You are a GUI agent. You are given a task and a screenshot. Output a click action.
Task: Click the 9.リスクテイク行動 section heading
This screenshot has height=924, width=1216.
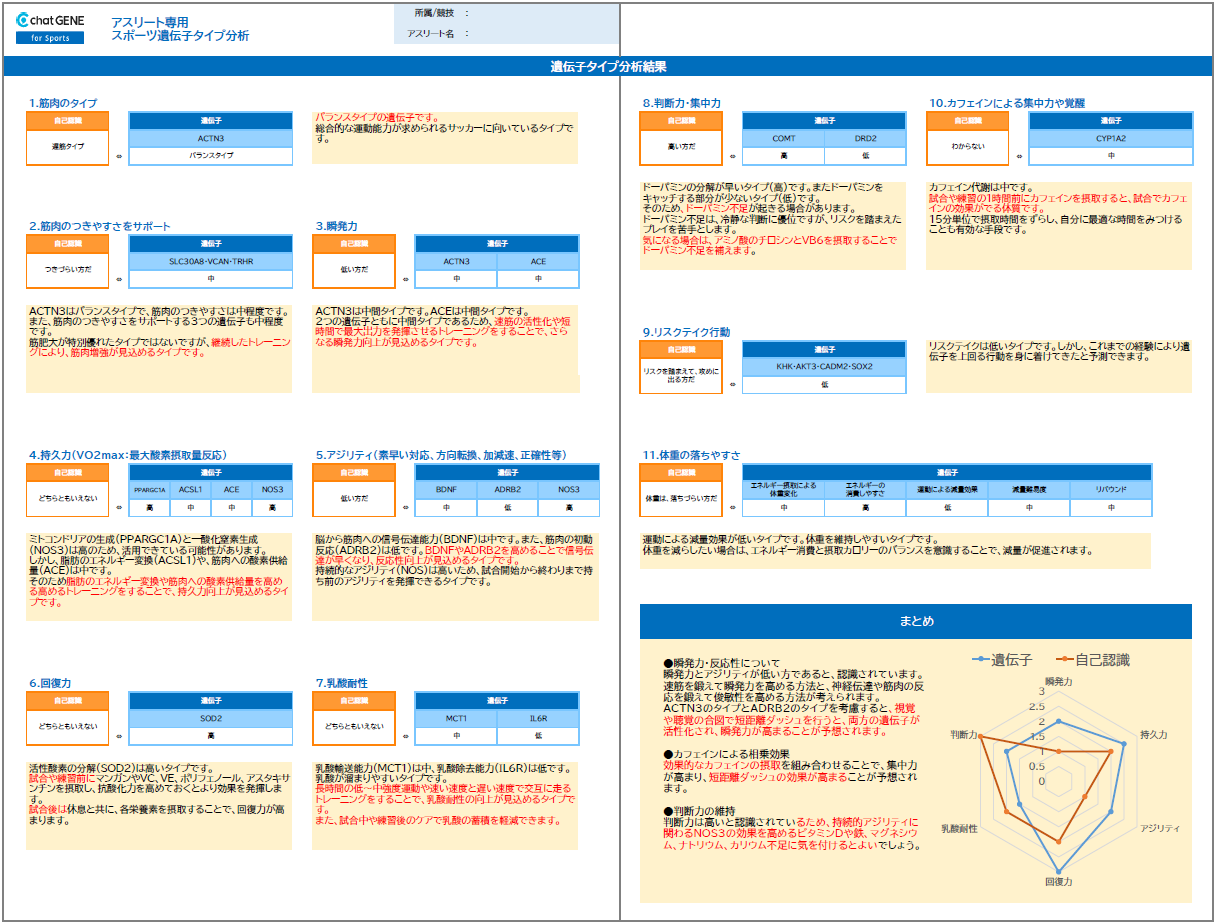point(686,332)
